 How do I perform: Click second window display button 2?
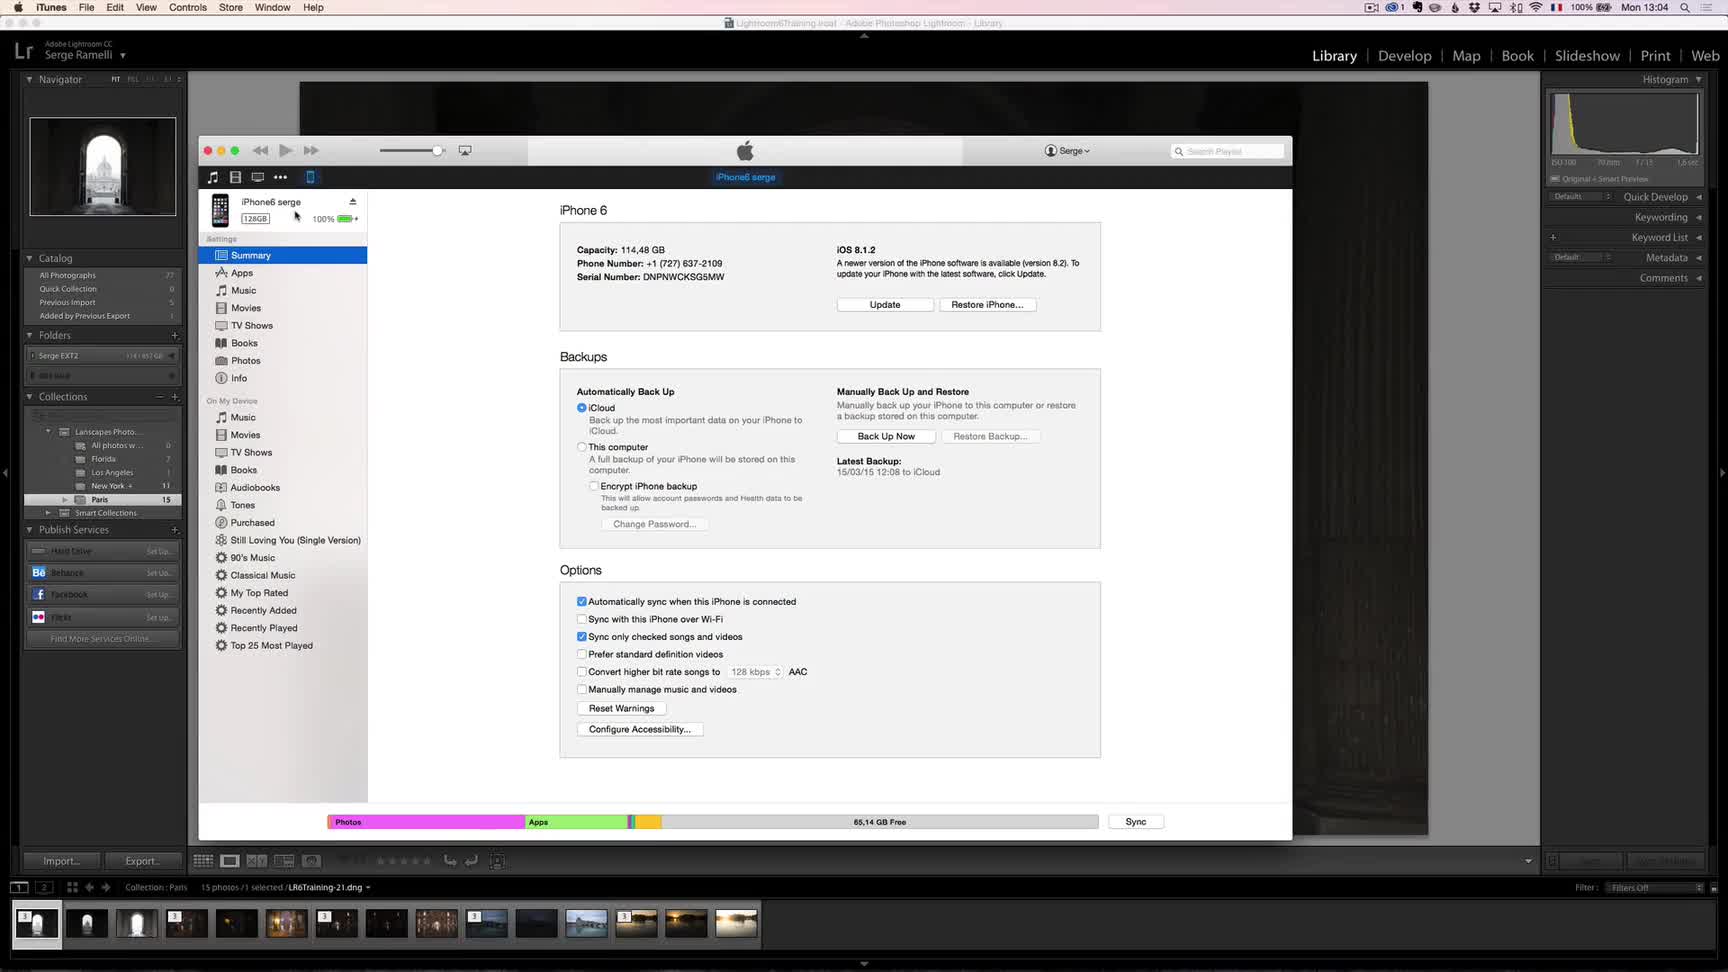pyautogui.click(x=43, y=887)
